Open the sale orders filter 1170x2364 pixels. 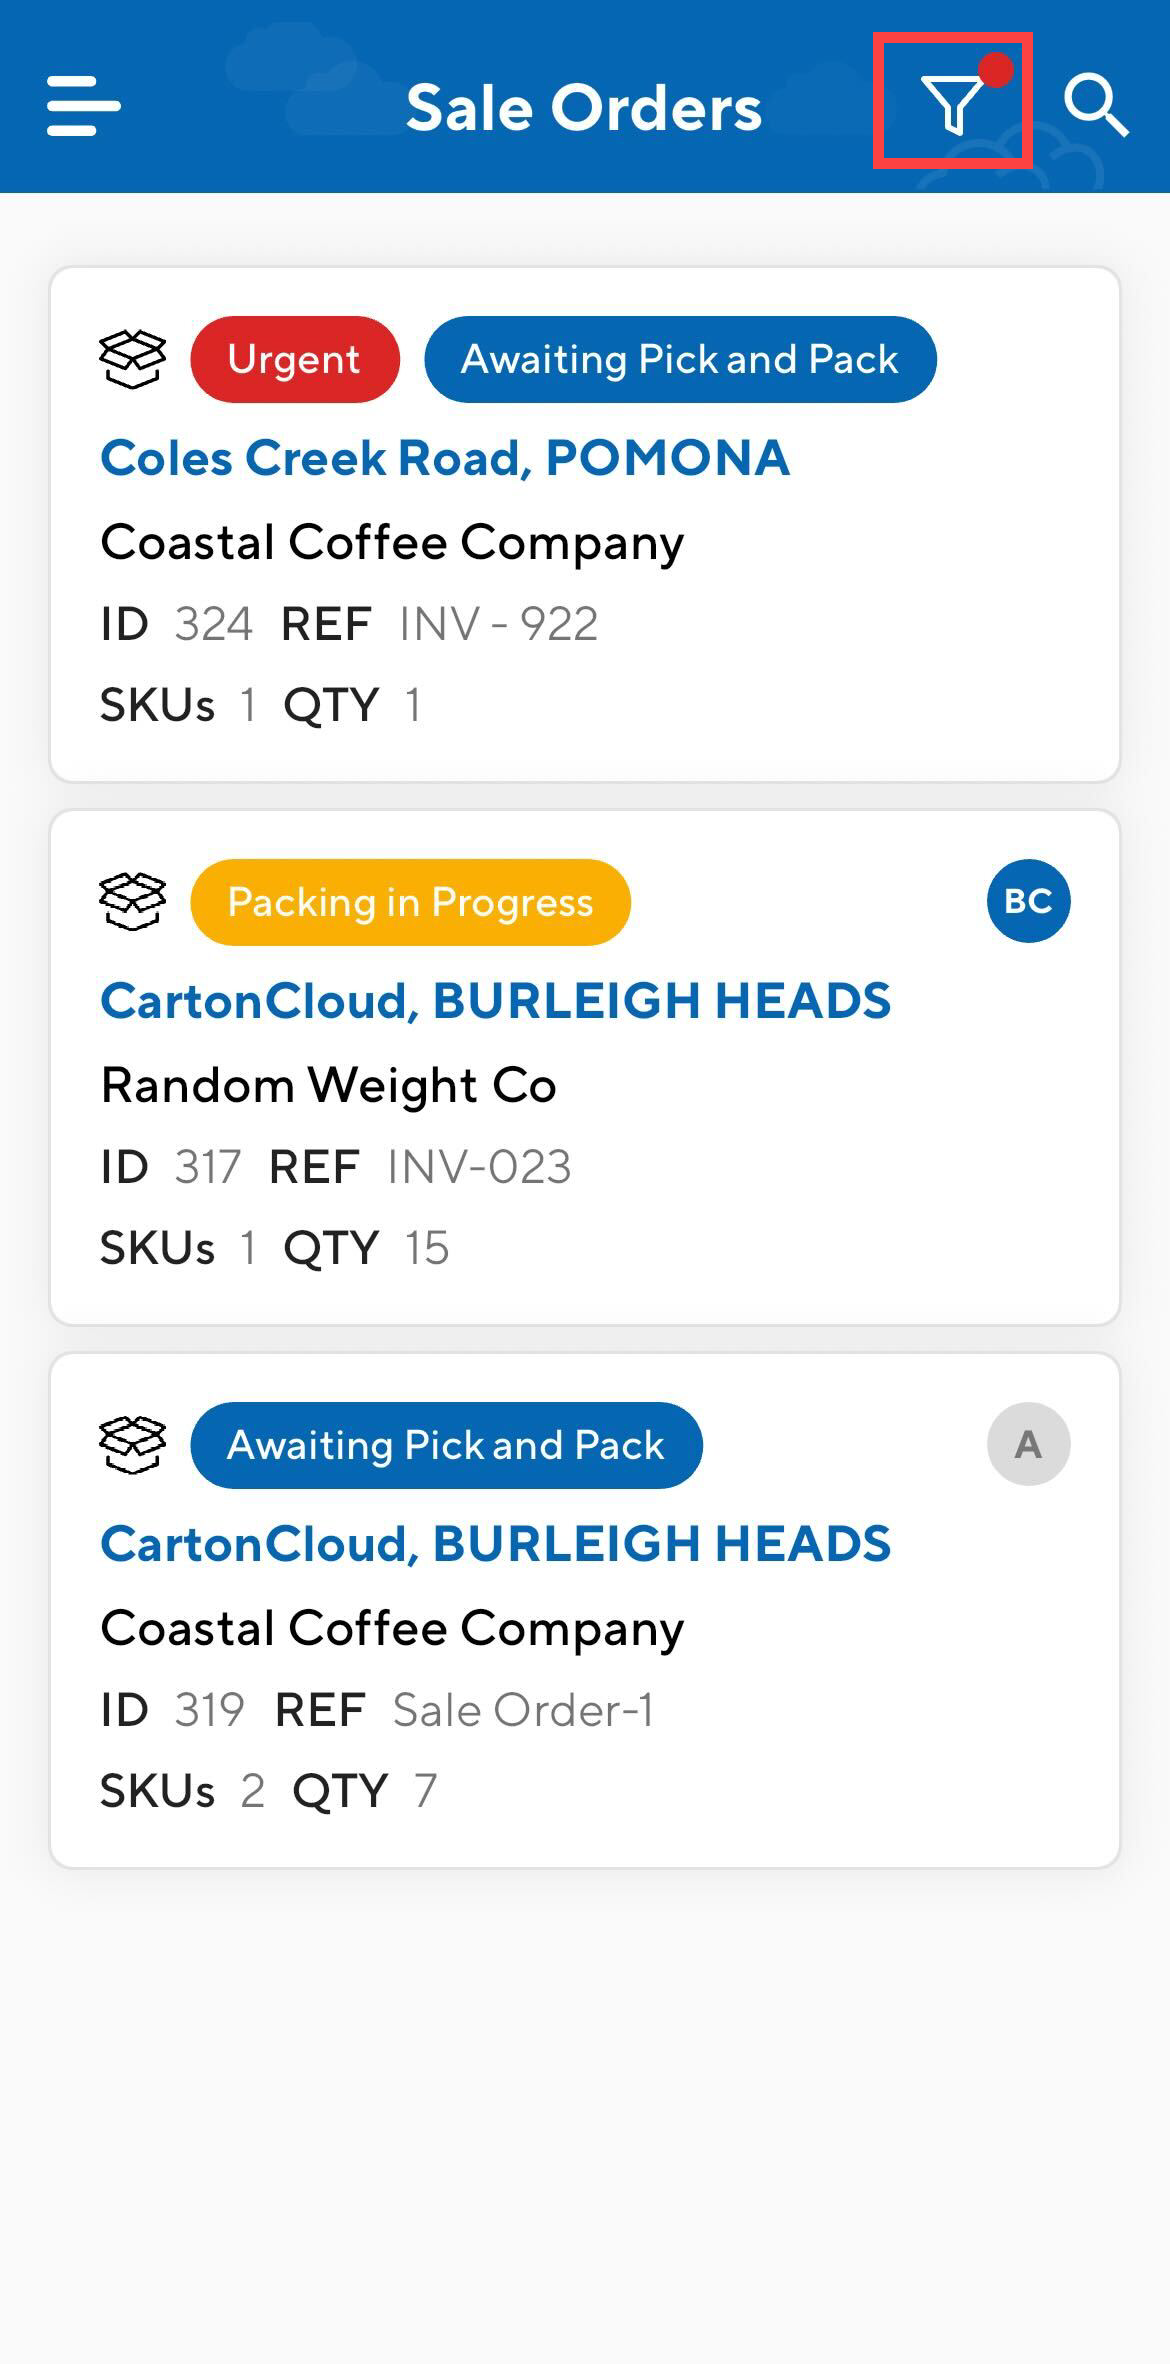[x=952, y=103]
